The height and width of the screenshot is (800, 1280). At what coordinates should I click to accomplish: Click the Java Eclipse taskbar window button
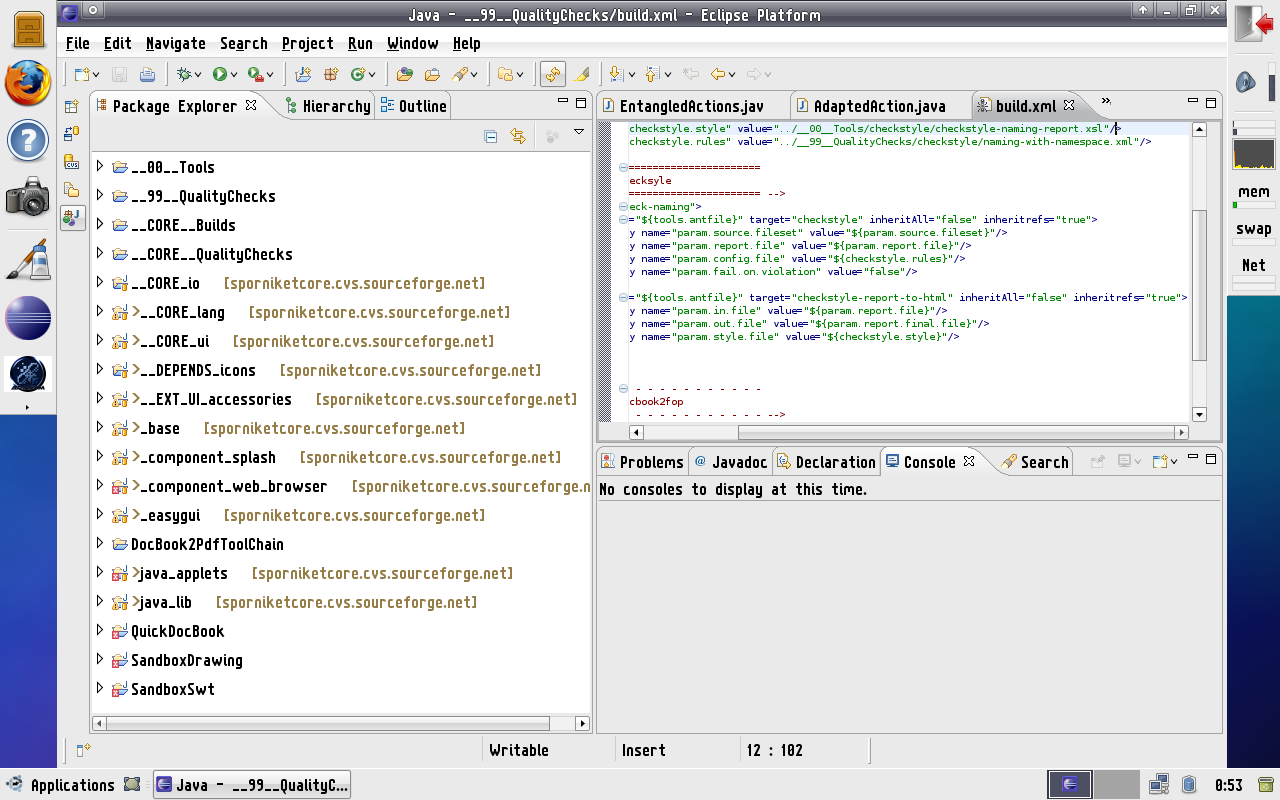252,785
